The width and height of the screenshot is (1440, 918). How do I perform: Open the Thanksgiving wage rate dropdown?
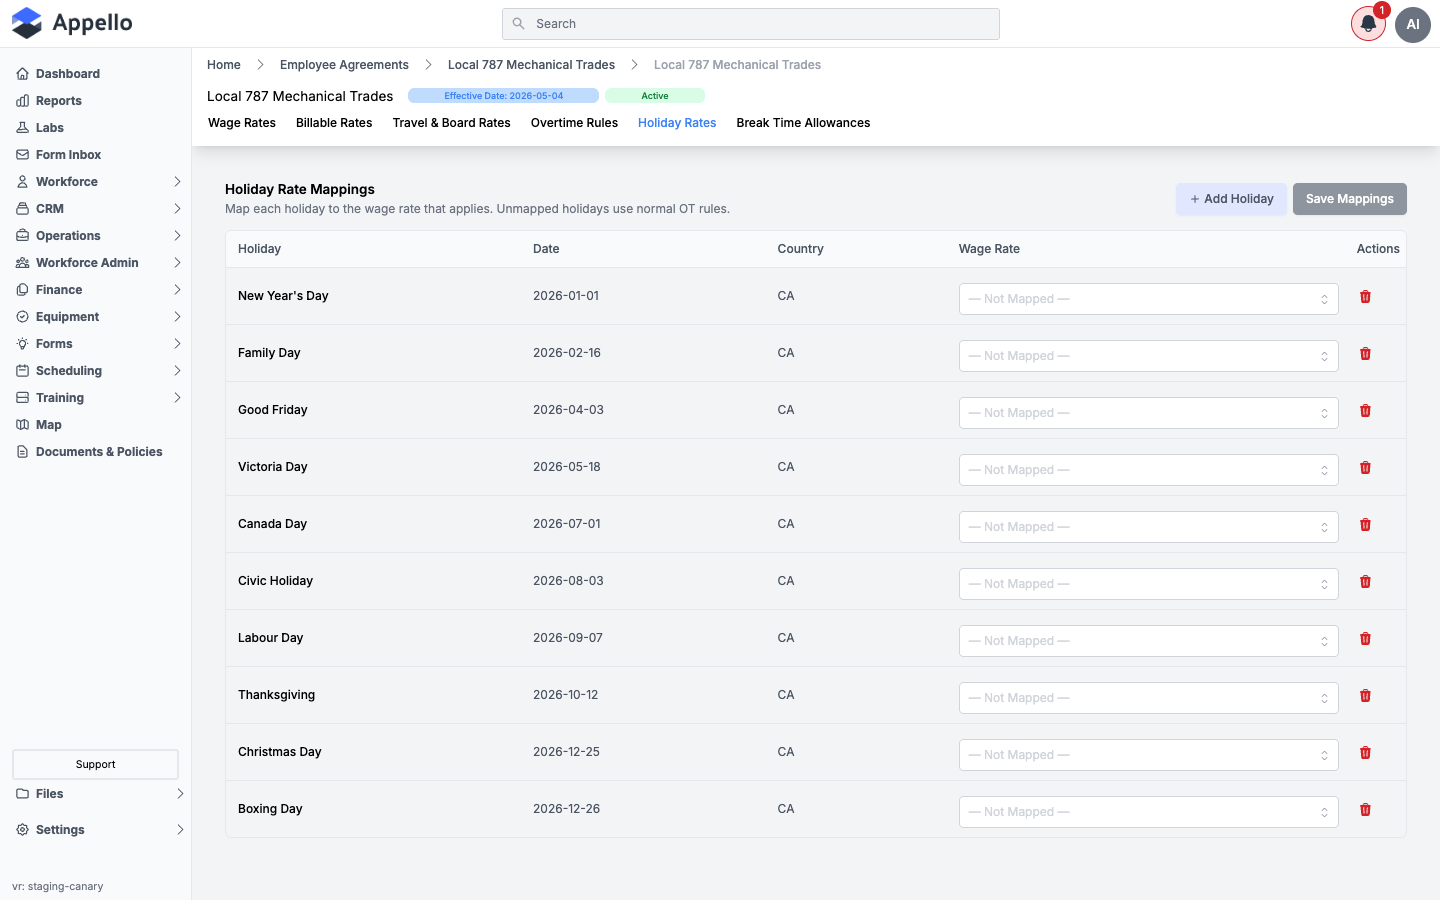(x=1148, y=698)
